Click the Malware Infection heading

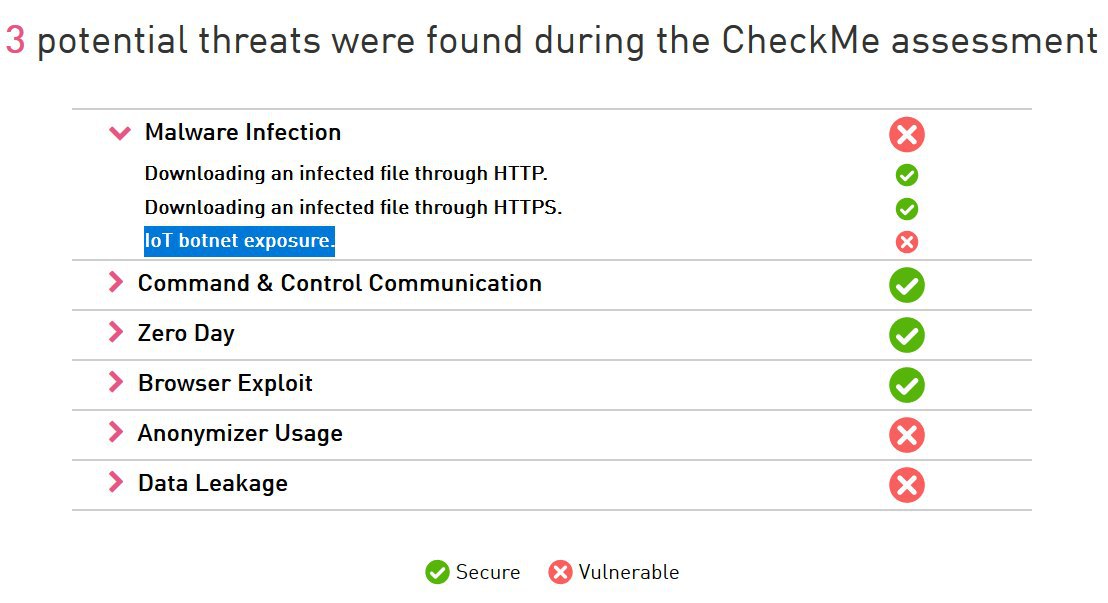coord(243,132)
